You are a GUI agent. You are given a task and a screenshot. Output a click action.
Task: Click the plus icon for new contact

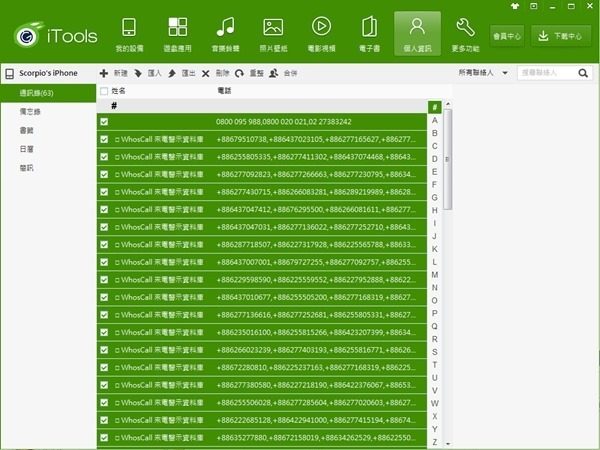pos(104,73)
